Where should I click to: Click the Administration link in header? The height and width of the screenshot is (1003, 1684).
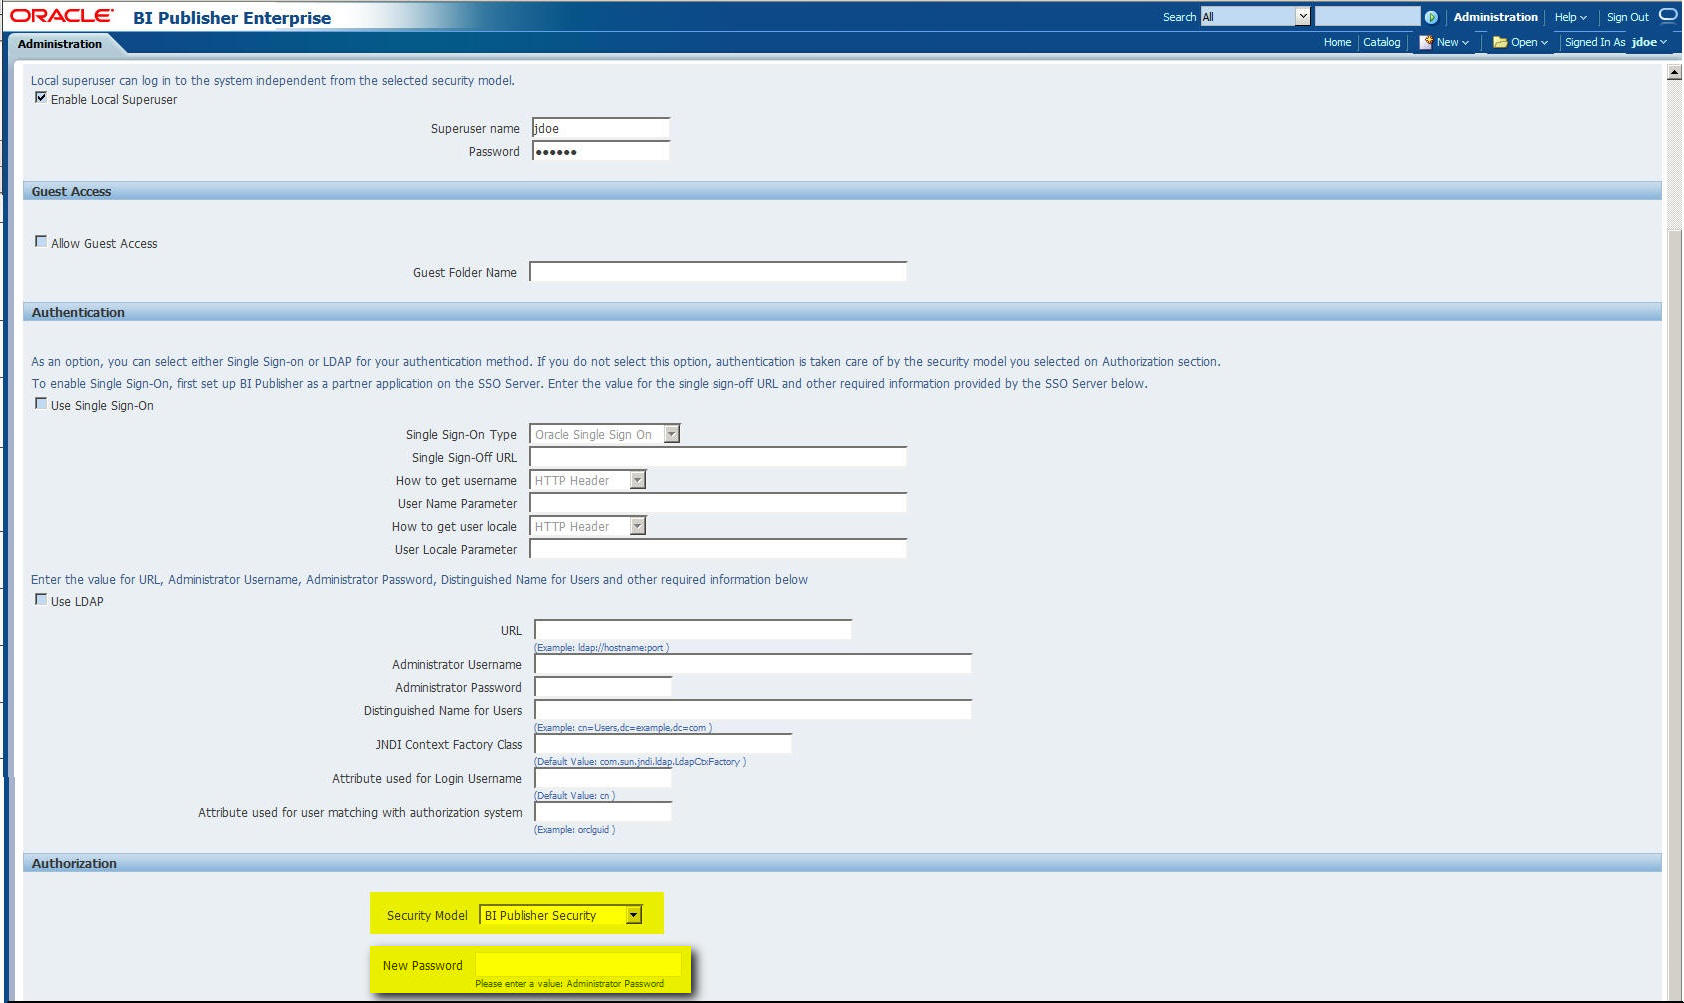(x=1495, y=17)
